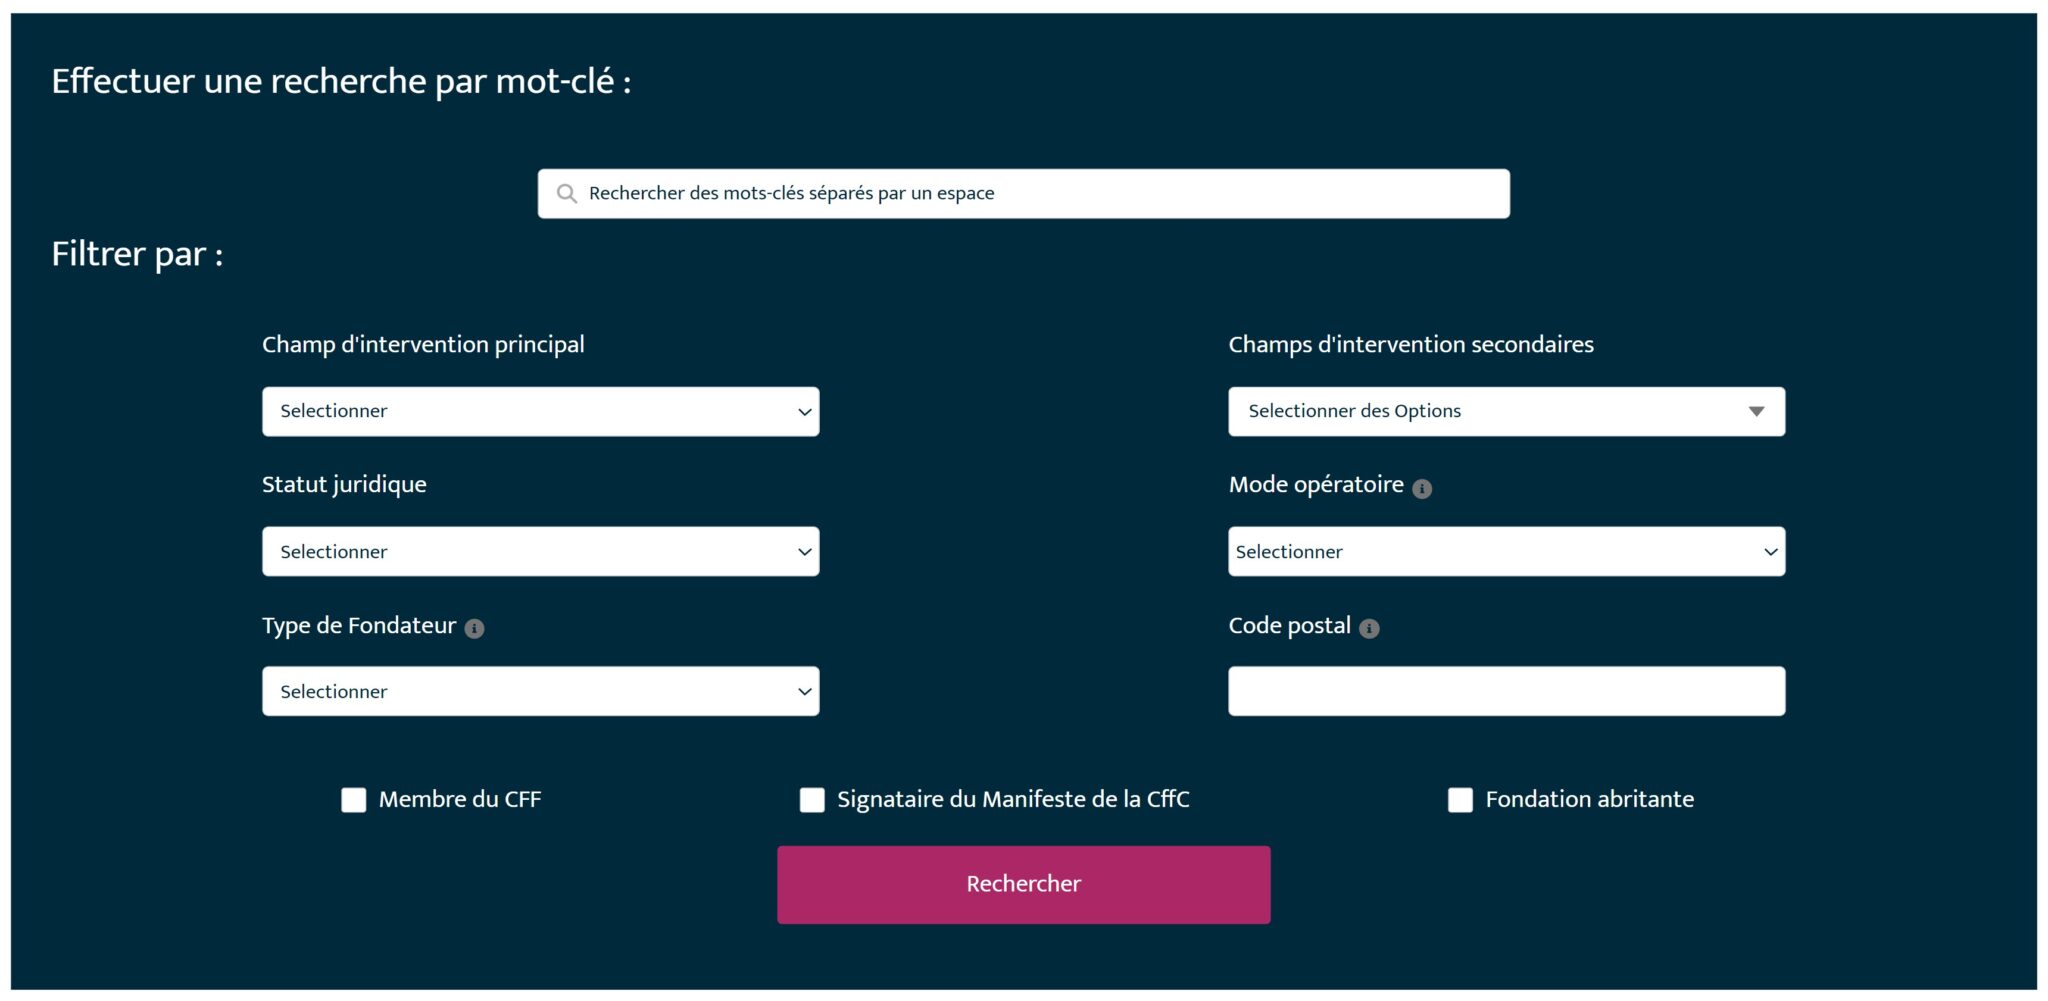Screen dimensions: 2048x1001
Task: Click into the Code postal text box
Action: click(x=1506, y=692)
